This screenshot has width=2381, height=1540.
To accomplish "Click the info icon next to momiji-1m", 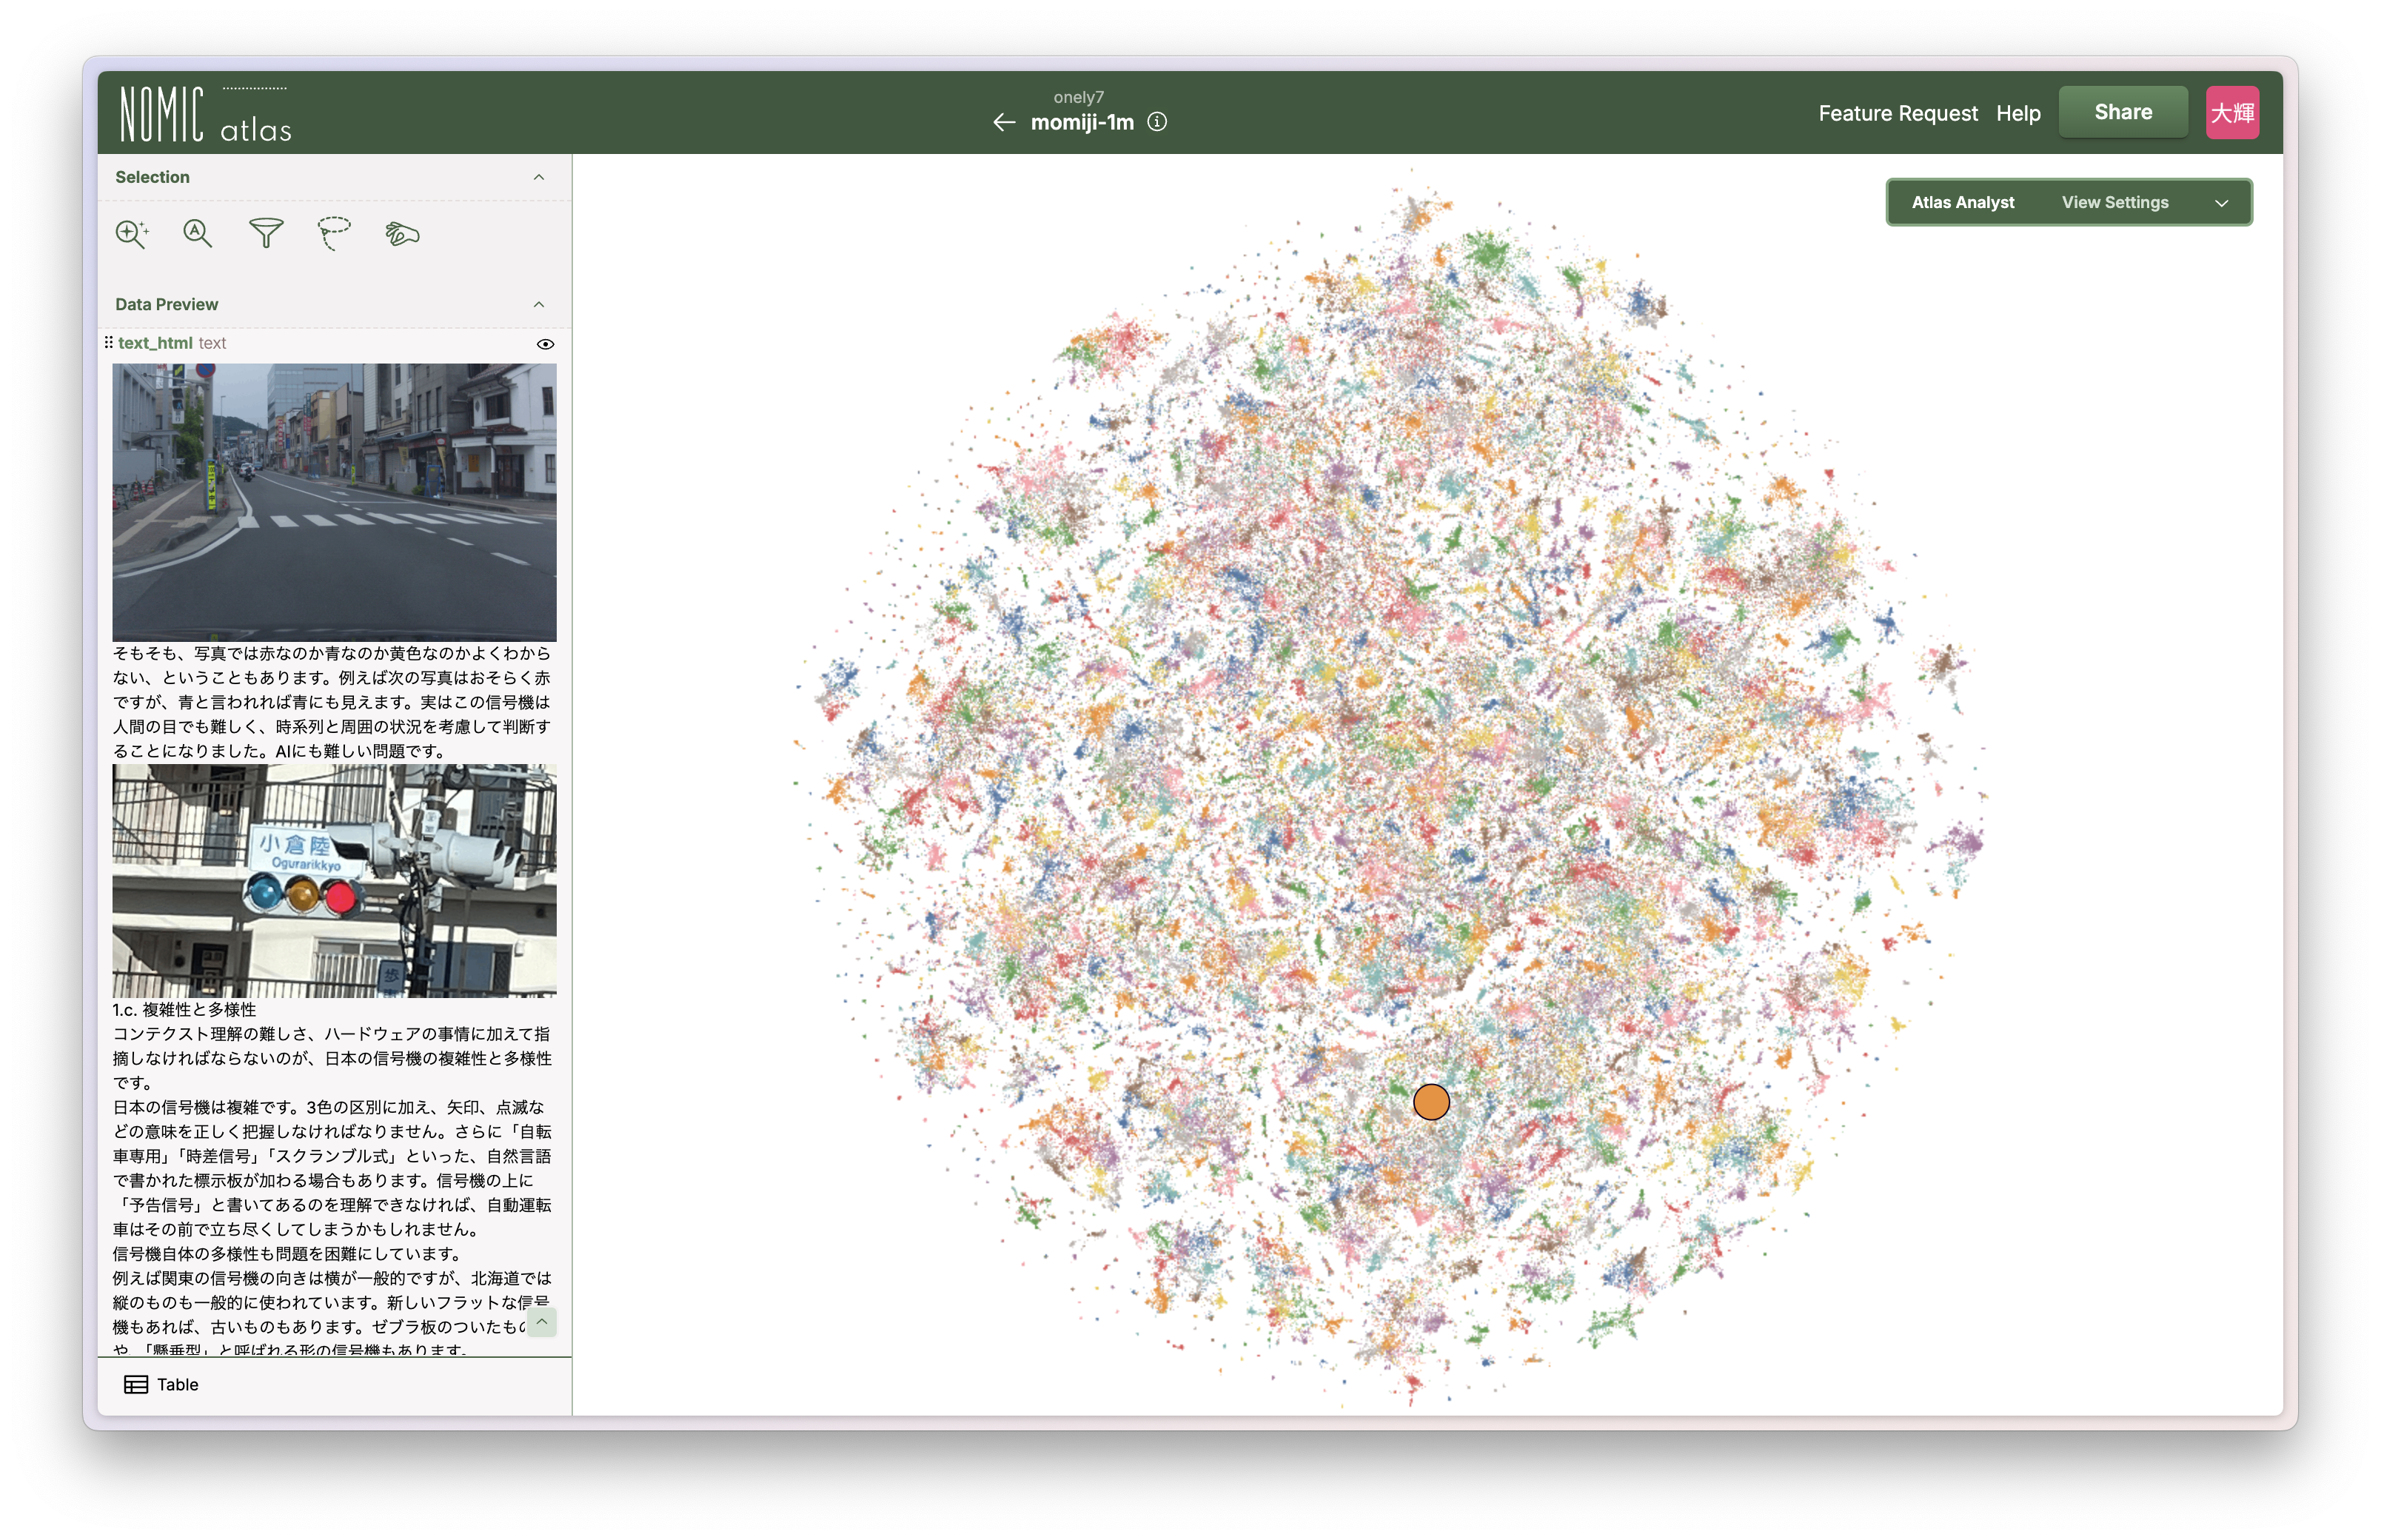I will [x=1157, y=121].
